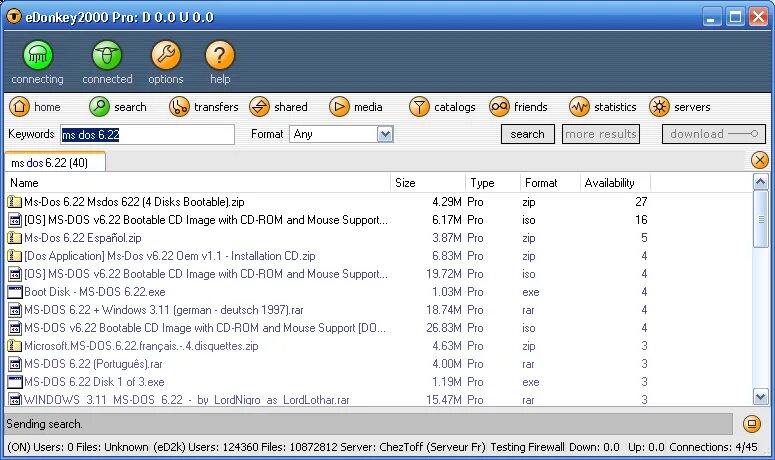Image resolution: width=775 pixels, height=460 pixels.
Task: Select Ms-Dos 6.22 Español.zip
Action: tap(83, 238)
